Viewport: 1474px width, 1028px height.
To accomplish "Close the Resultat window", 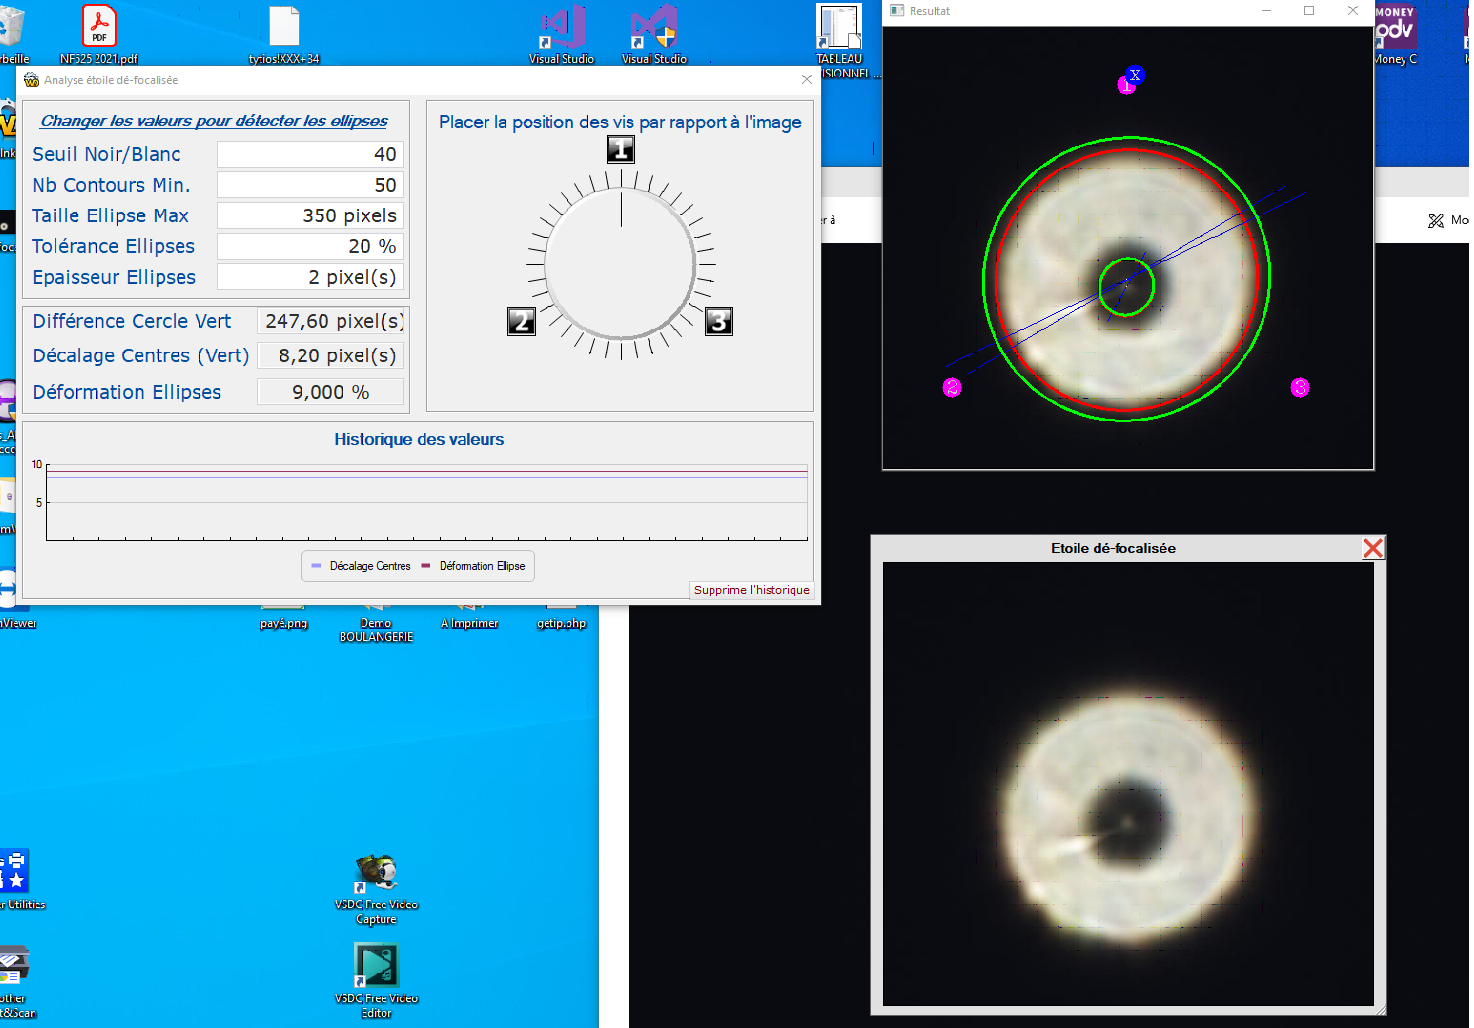I will [x=1353, y=11].
